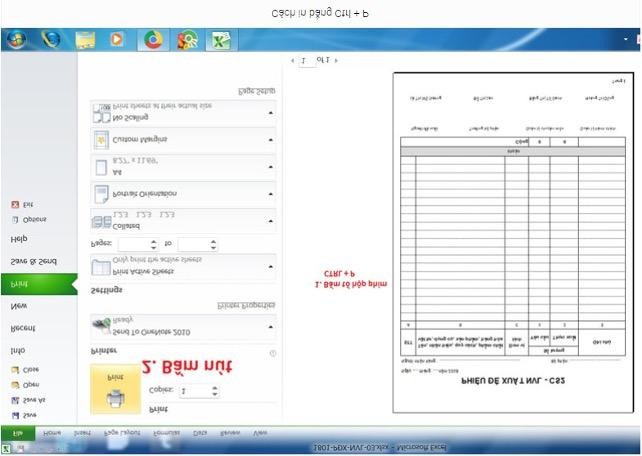Image resolution: width=642 pixels, height=456 pixels.
Task: Click the taskbar icon between Chrome and Excel
Action: click(x=187, y=40)
